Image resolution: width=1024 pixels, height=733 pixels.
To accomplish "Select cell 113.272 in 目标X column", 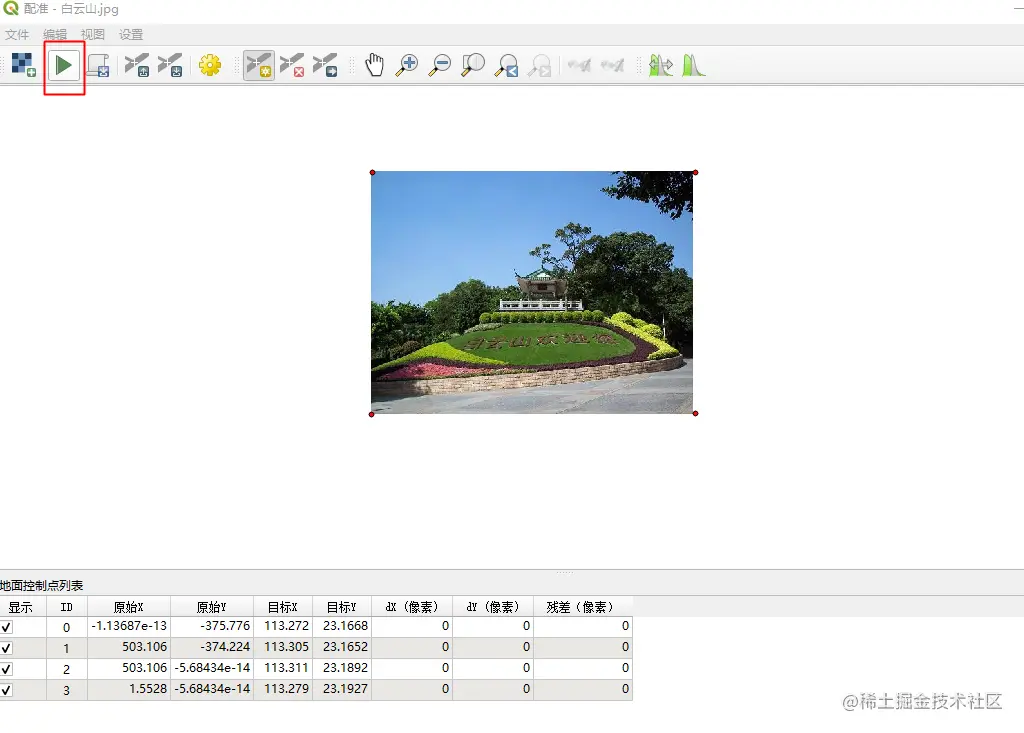I will click(283, 626).
